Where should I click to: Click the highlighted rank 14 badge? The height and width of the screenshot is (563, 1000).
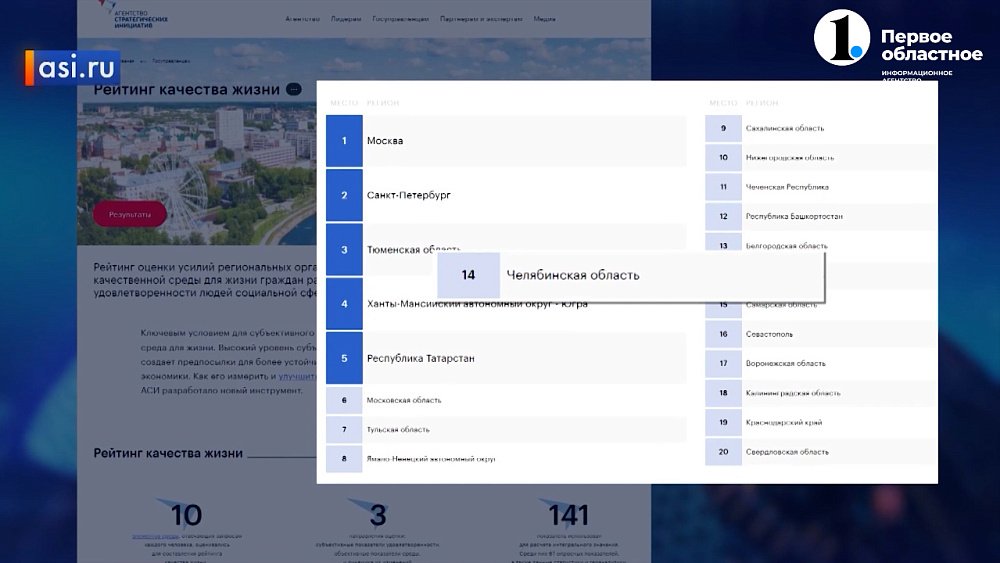468,275
